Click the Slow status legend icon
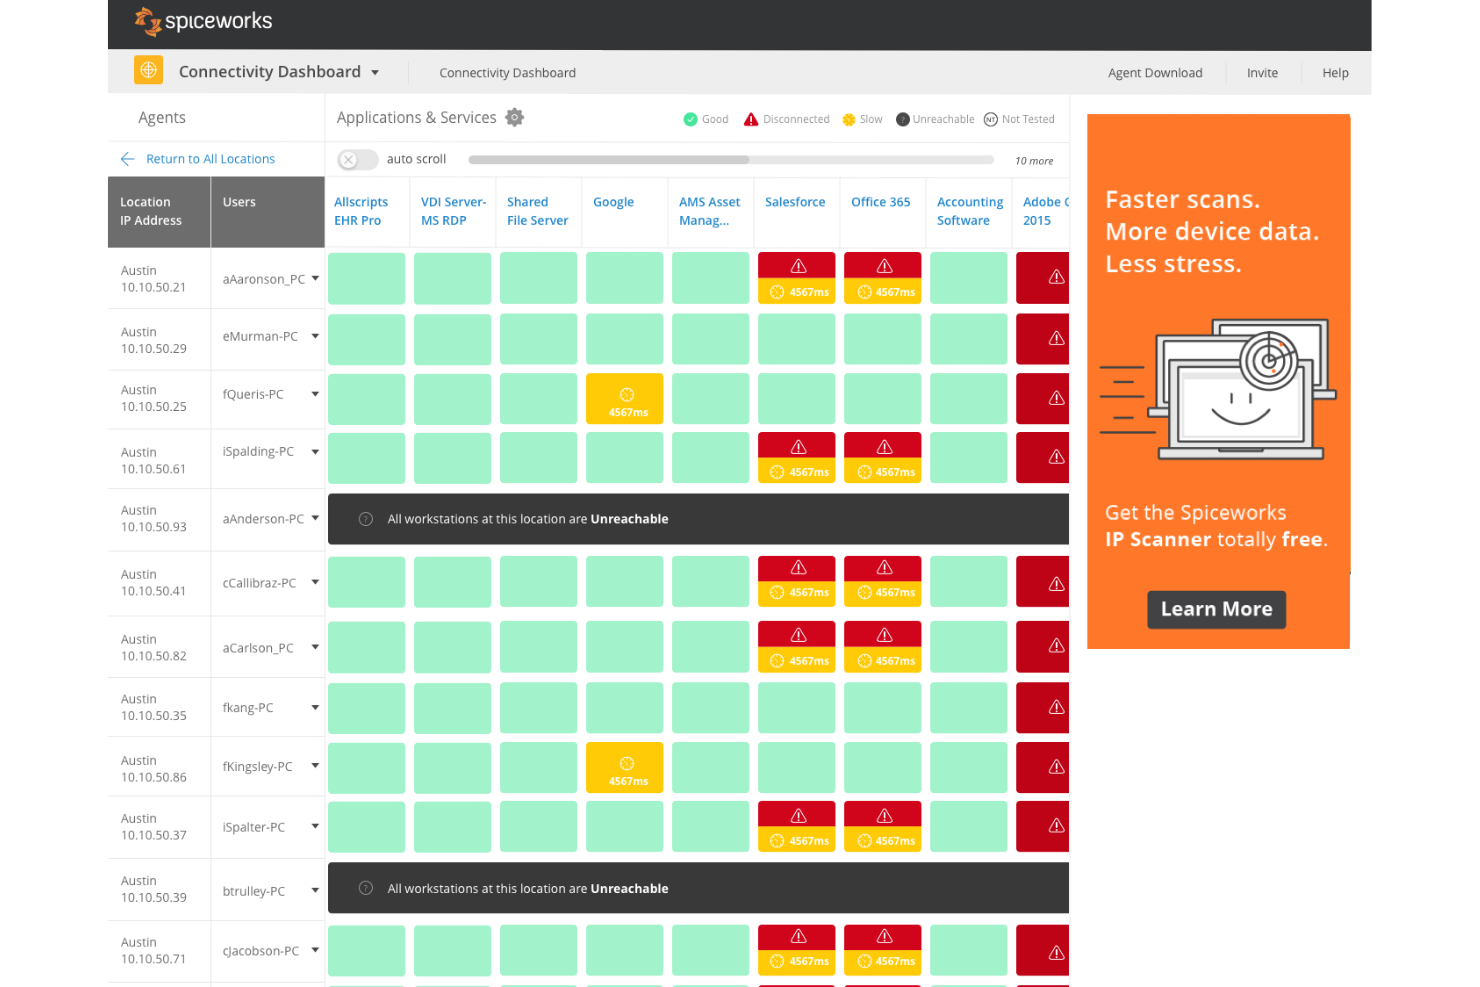The height and width of the screenshot is (987, 1480). pos(847,119)
